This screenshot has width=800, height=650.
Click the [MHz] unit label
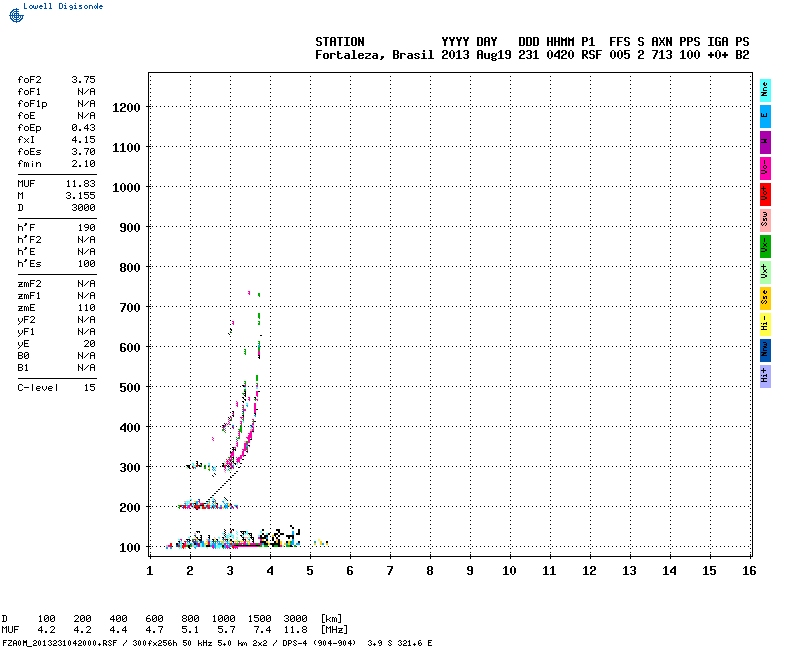point(334,630)
